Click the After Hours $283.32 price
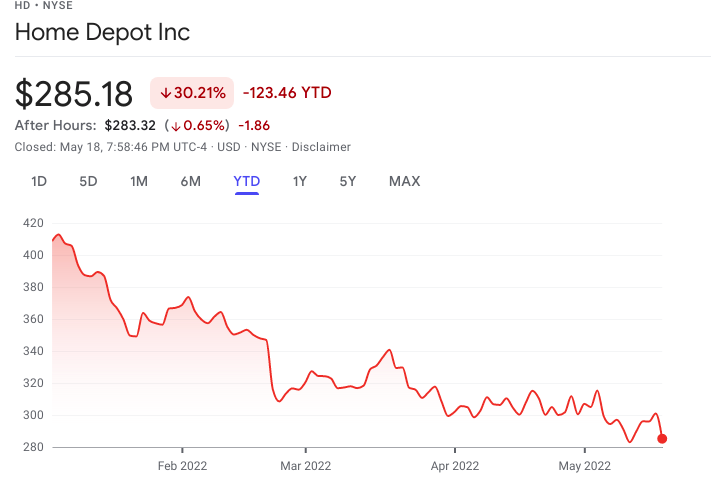The width and height of the screenshot is (711, 496). (130, 125)
